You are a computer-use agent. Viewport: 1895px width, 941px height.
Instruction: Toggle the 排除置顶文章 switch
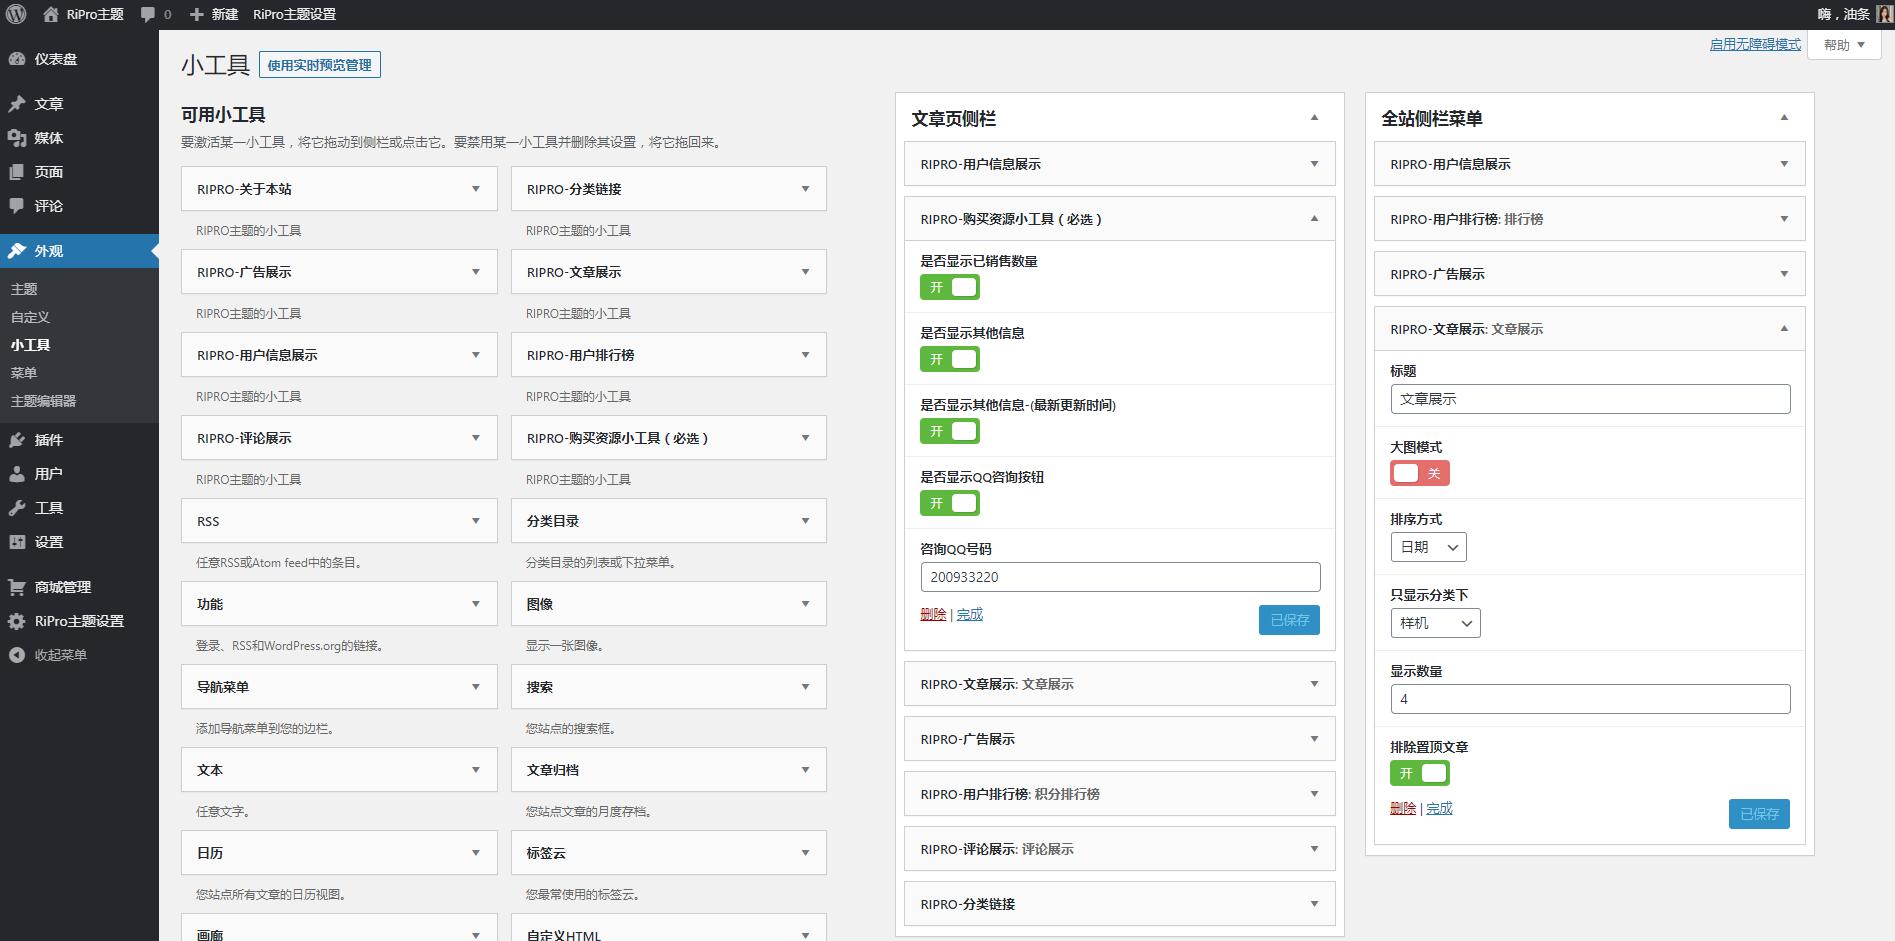[x=1420, y=774]
